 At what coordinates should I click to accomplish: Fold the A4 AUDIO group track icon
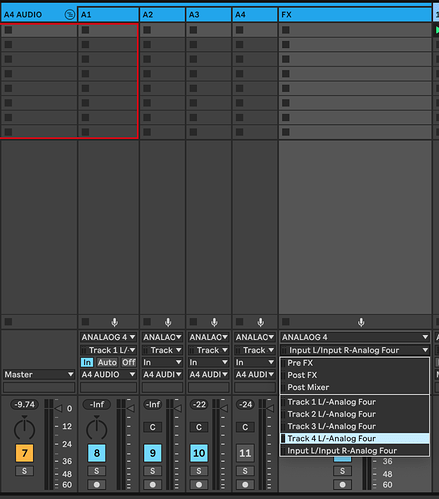pos(70,15)
